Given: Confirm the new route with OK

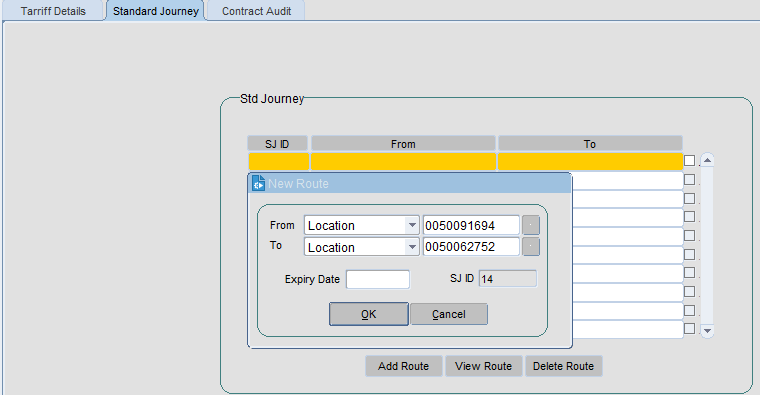Looking at the screenshot, I should click(369, 314).
